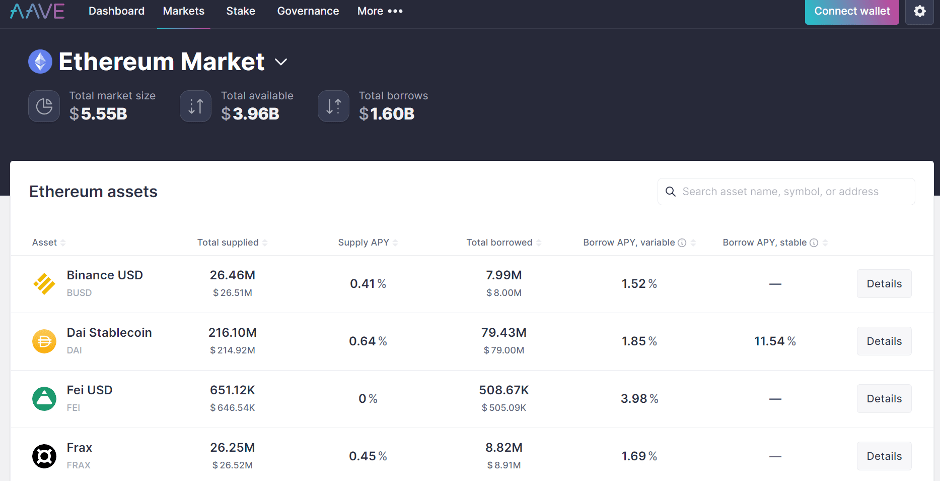Click the total borrows arrows icon

coord(334,106)
